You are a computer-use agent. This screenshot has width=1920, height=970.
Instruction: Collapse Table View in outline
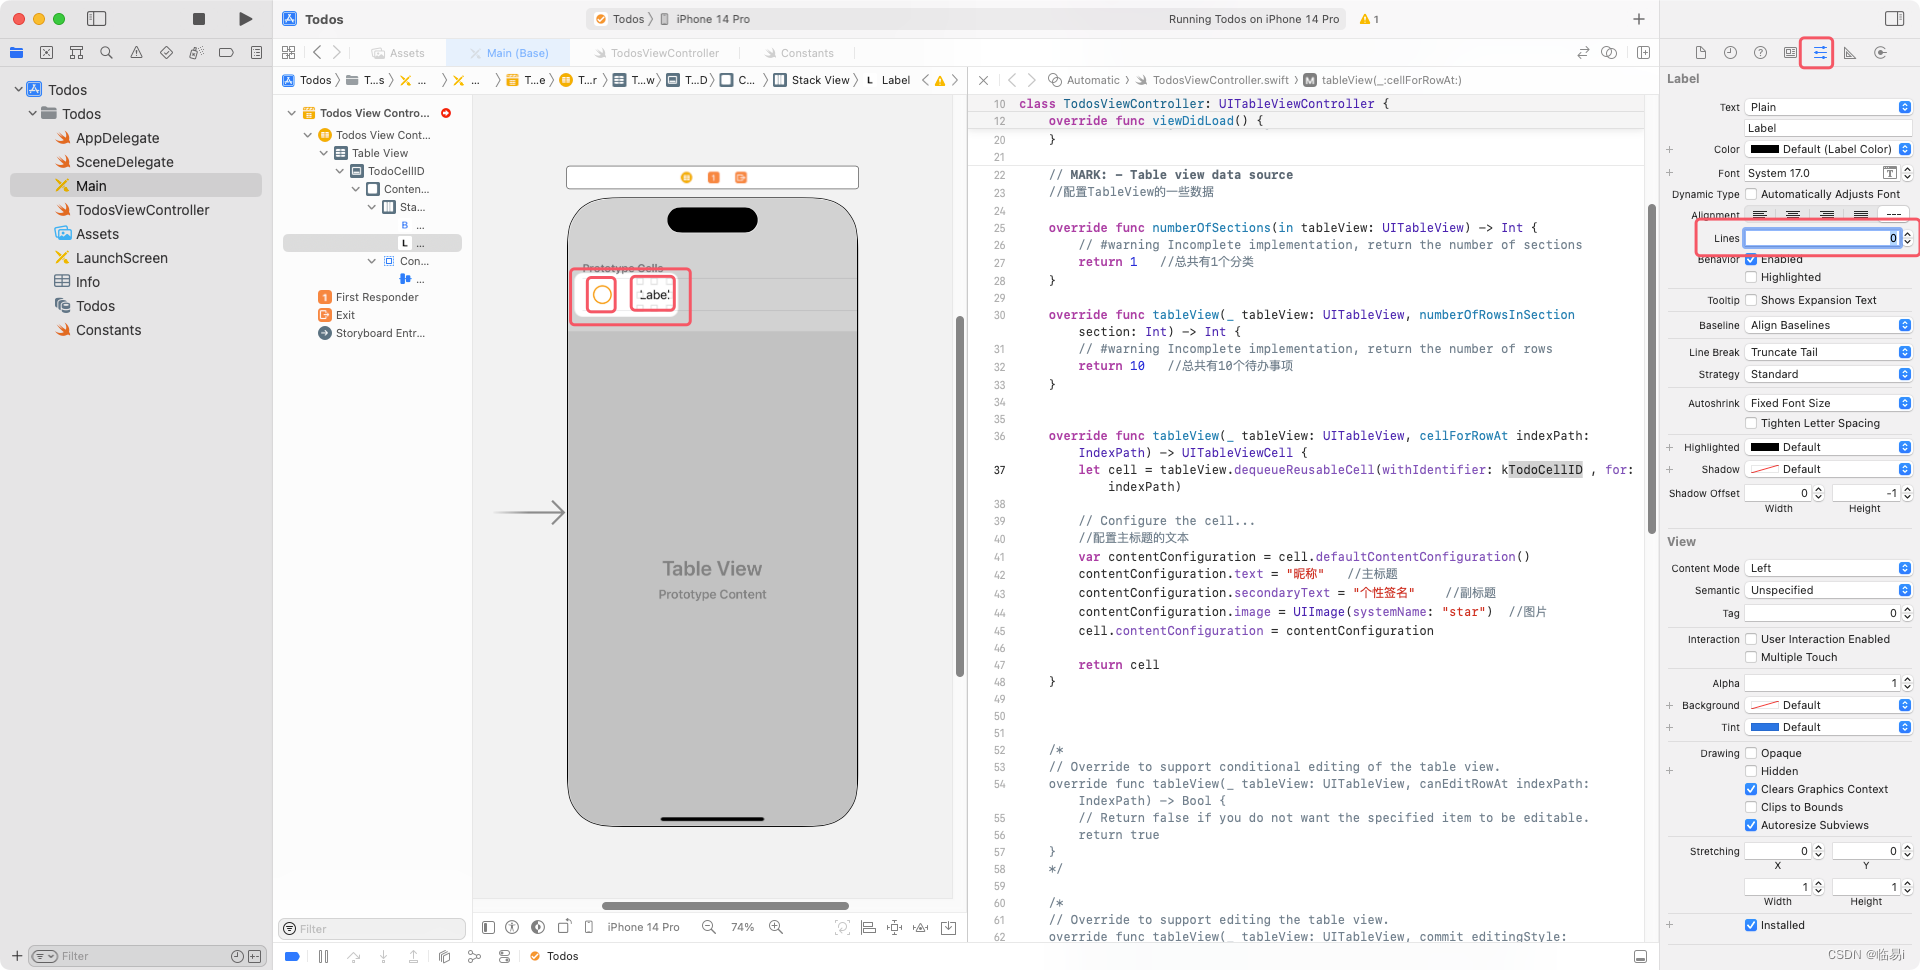tap(324, 153)
